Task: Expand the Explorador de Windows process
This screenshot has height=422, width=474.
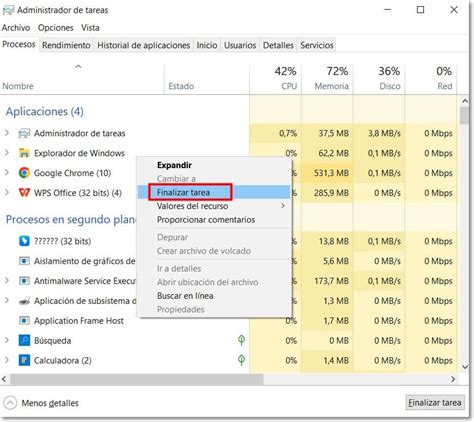Action: coord(7,153)
